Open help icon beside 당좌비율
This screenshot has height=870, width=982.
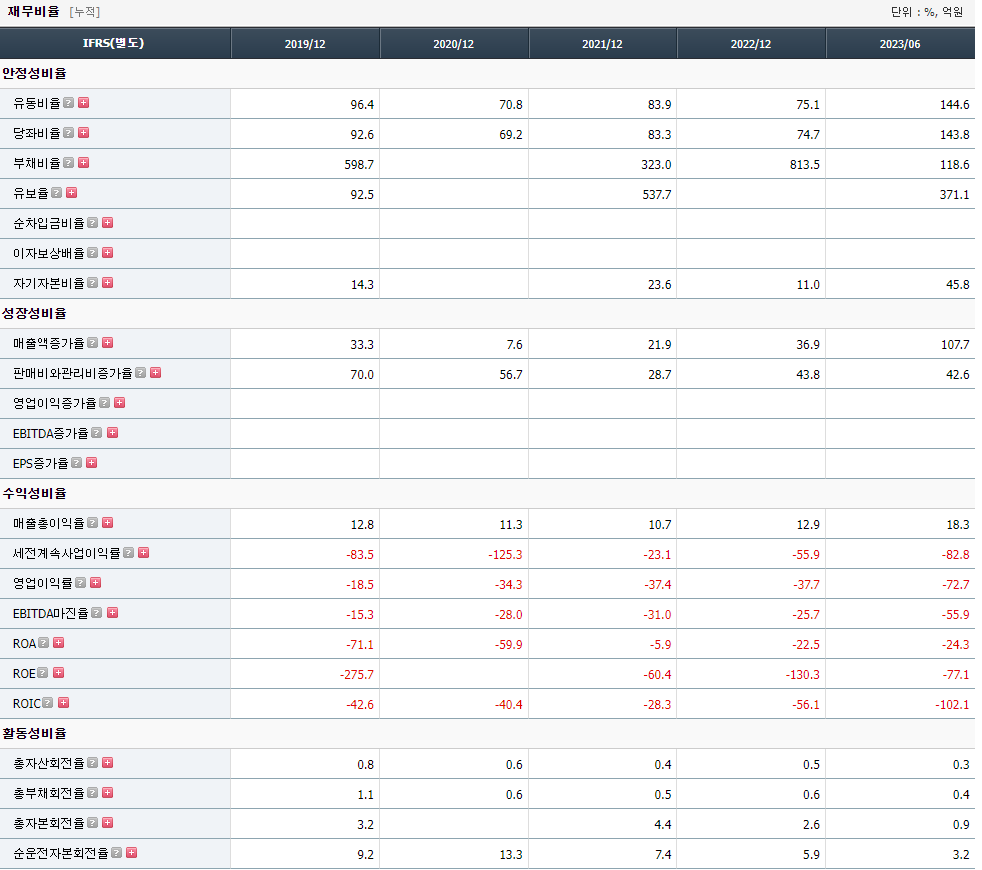(69, 133)
